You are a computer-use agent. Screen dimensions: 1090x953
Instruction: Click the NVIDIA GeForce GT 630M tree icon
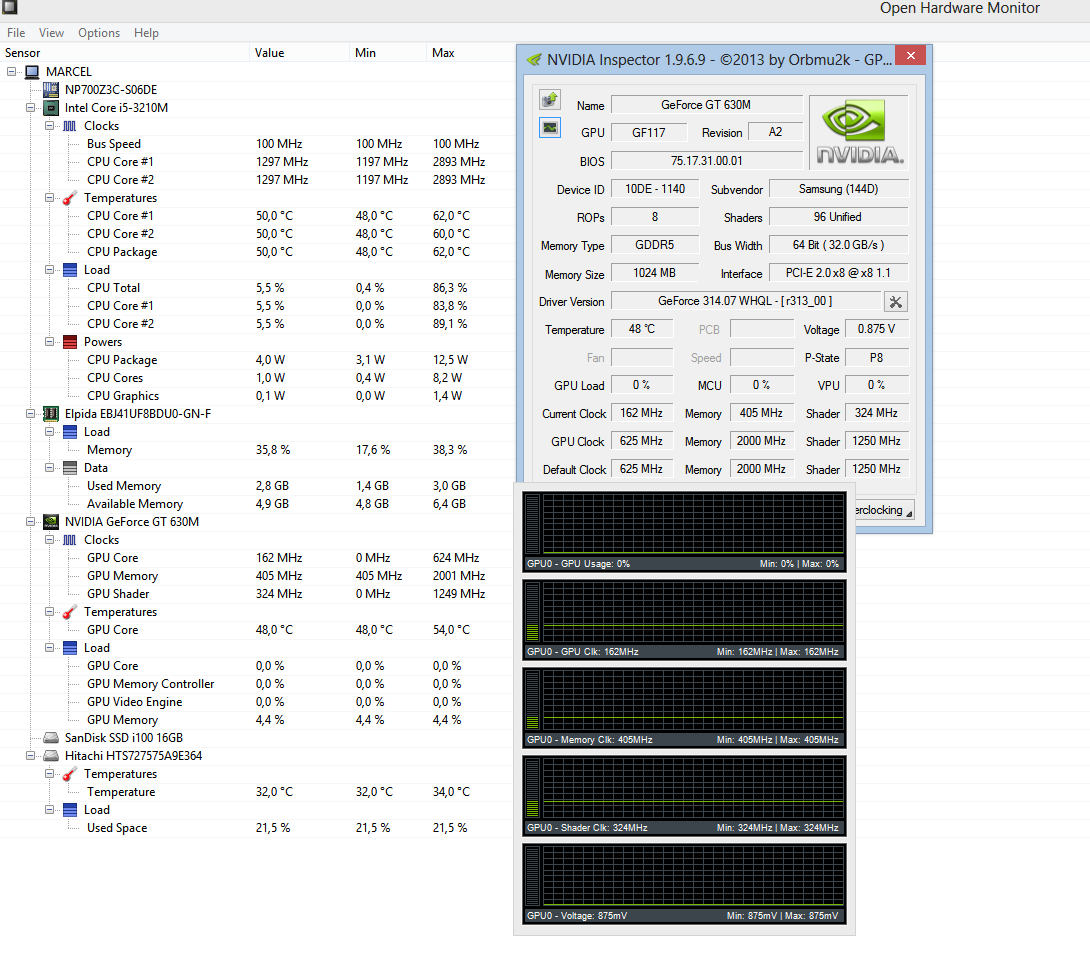(x=51, y=522)
